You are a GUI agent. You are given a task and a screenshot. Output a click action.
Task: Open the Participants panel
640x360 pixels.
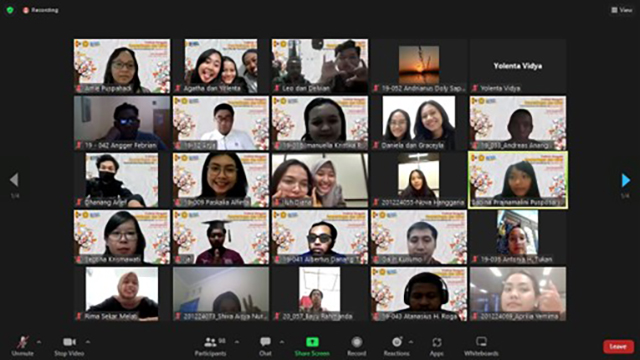click(x=211, y=346)
